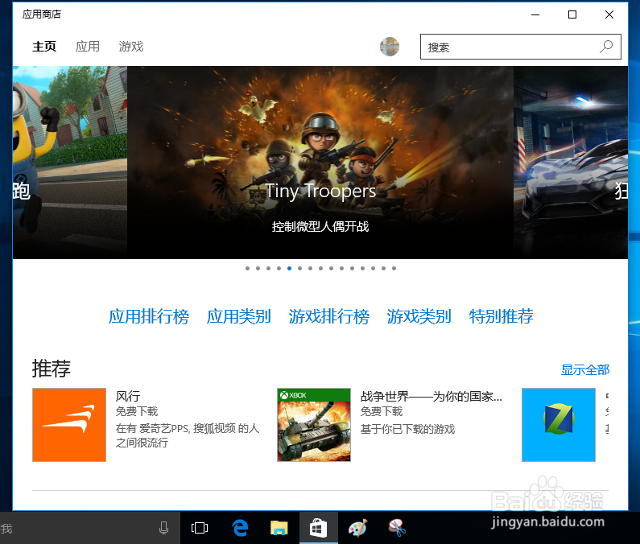Switch to the 游戏 tab

(x=131, y=47)
